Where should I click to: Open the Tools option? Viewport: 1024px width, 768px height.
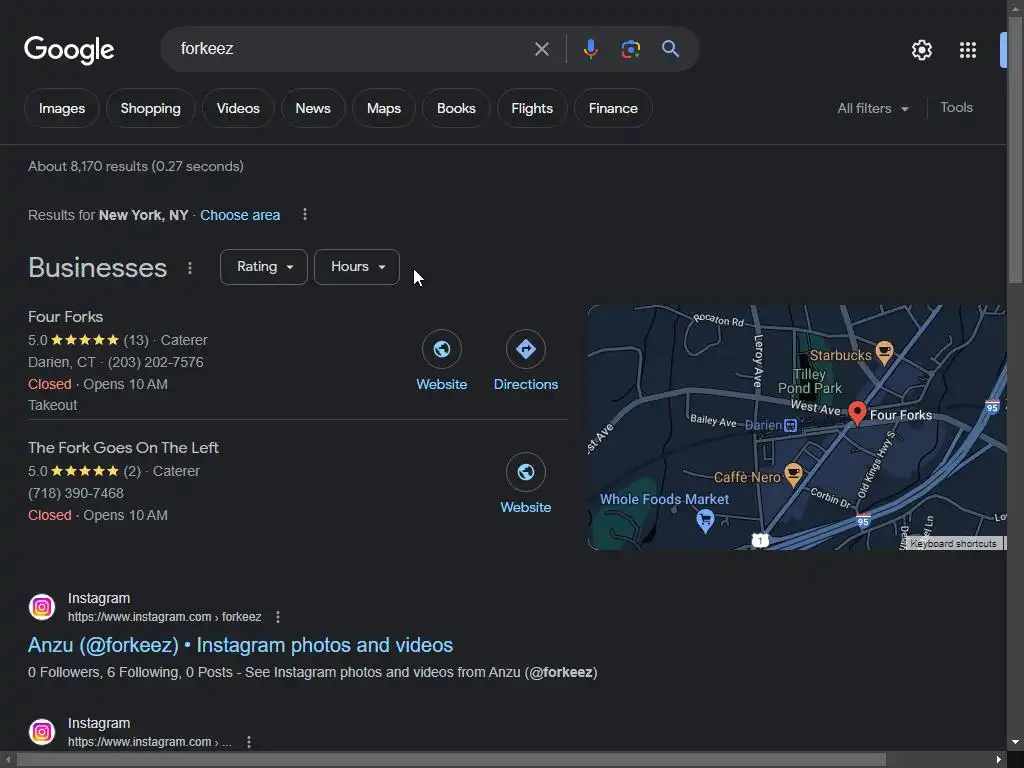956,108
